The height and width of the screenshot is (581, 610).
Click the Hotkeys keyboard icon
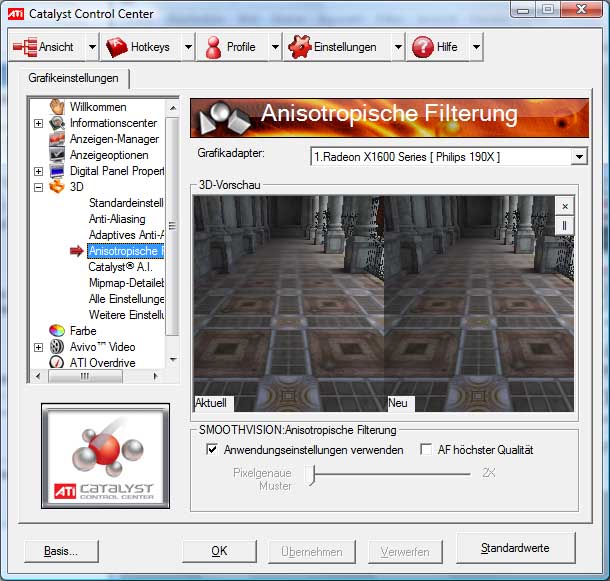116,47
